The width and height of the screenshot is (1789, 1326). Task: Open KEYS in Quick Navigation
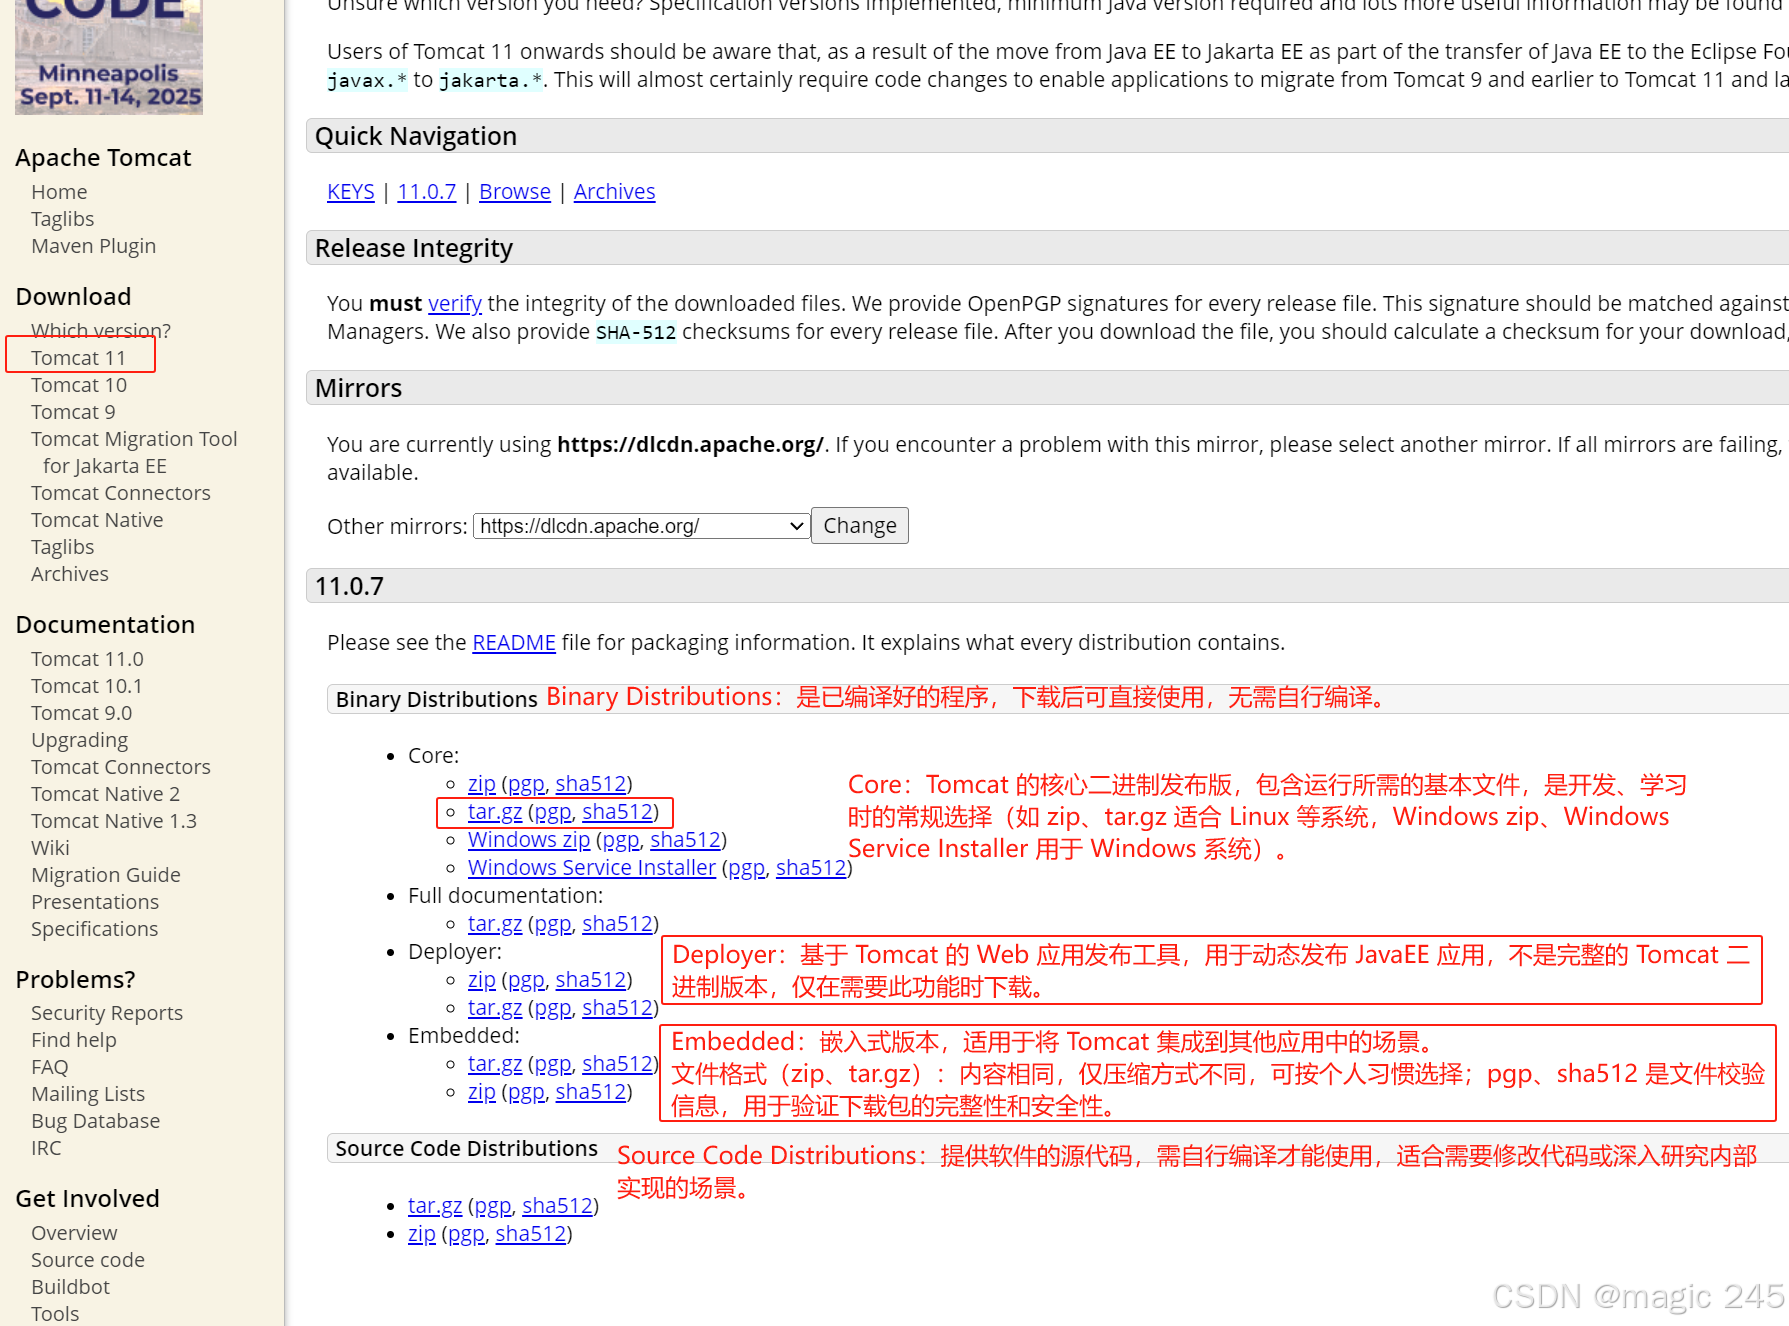coord(351,192)
